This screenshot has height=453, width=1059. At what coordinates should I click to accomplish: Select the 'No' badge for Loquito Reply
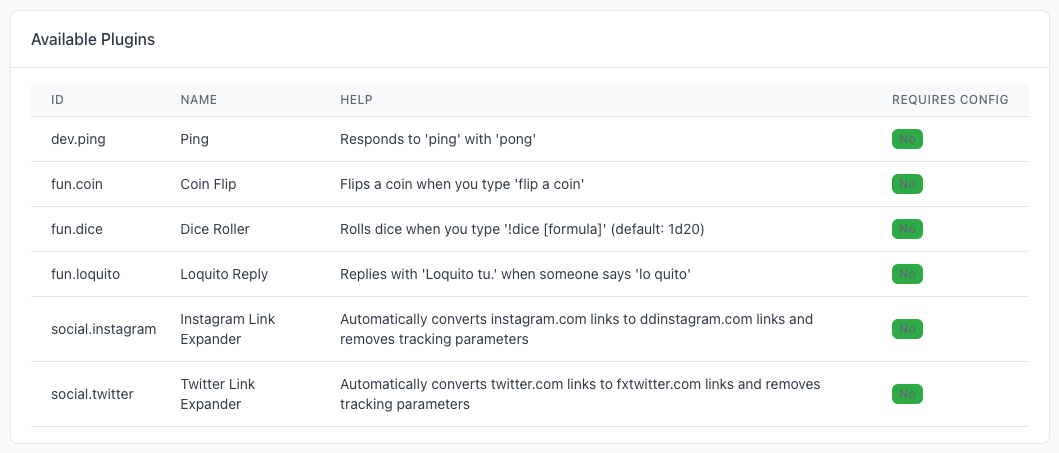907,274
